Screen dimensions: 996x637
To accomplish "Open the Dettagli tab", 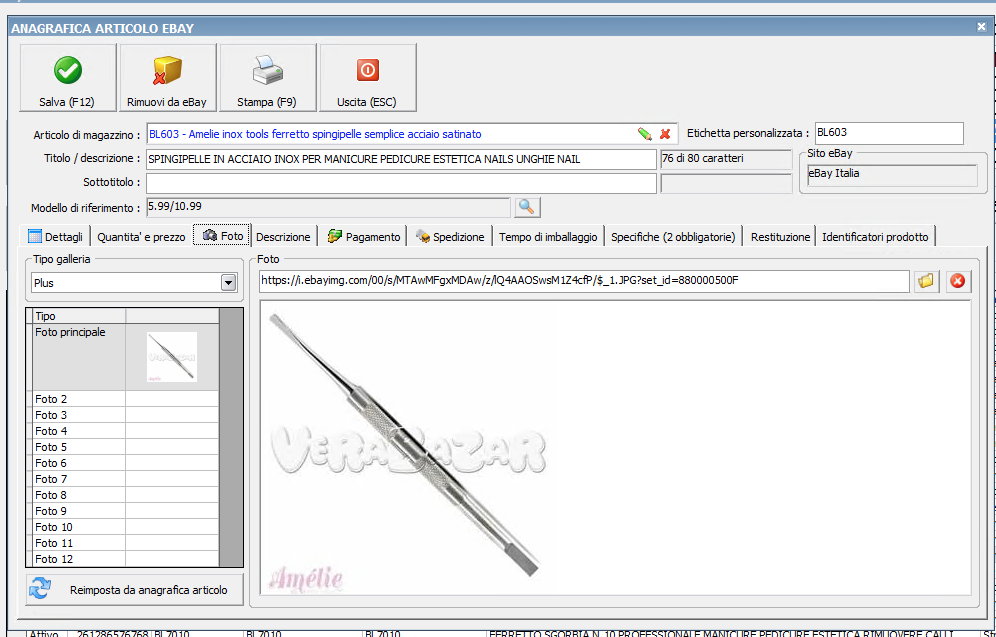I will point(55,237).
